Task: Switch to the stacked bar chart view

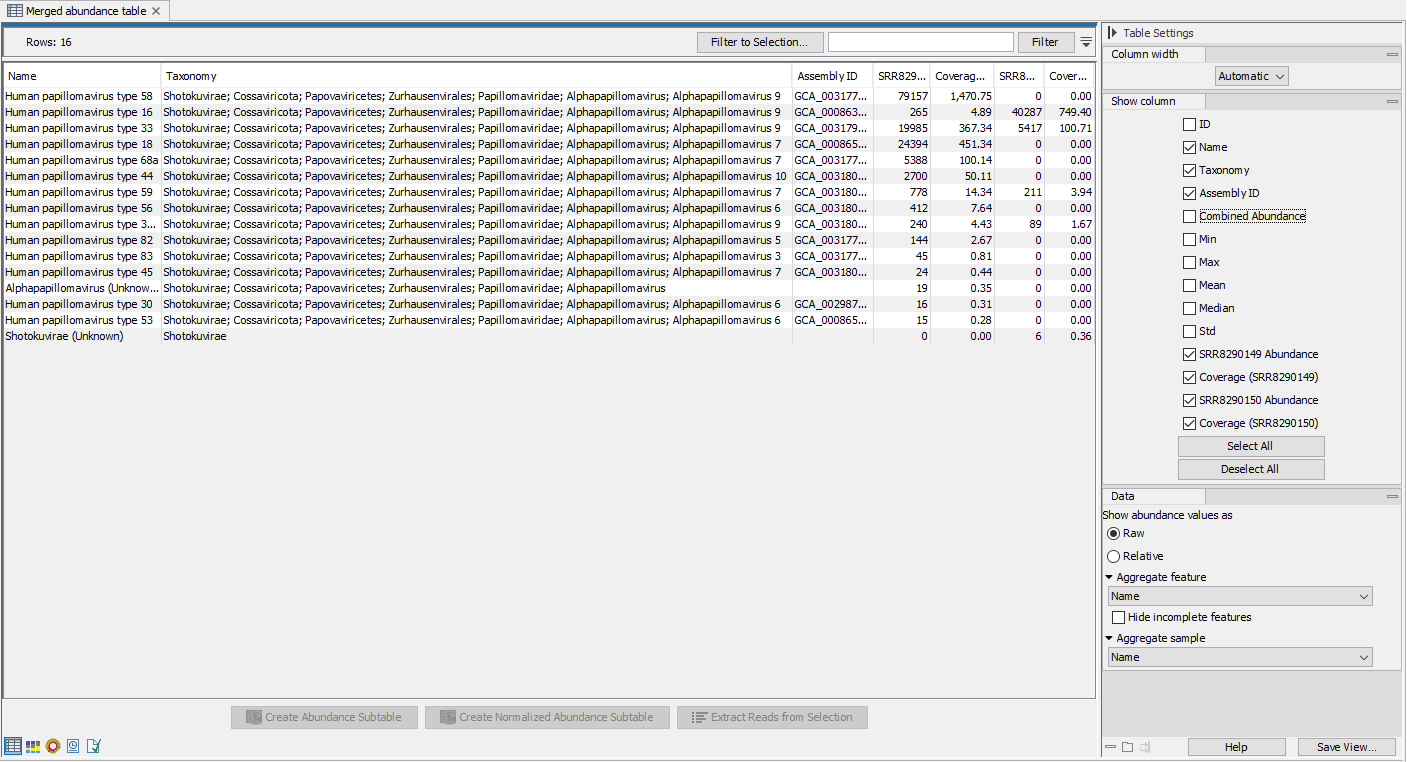Action: pyautogui.click(x=33, y=746)
